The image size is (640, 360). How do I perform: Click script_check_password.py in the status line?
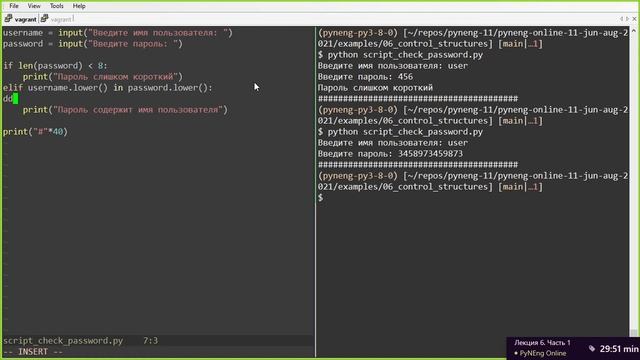click(x=63, y=341)
